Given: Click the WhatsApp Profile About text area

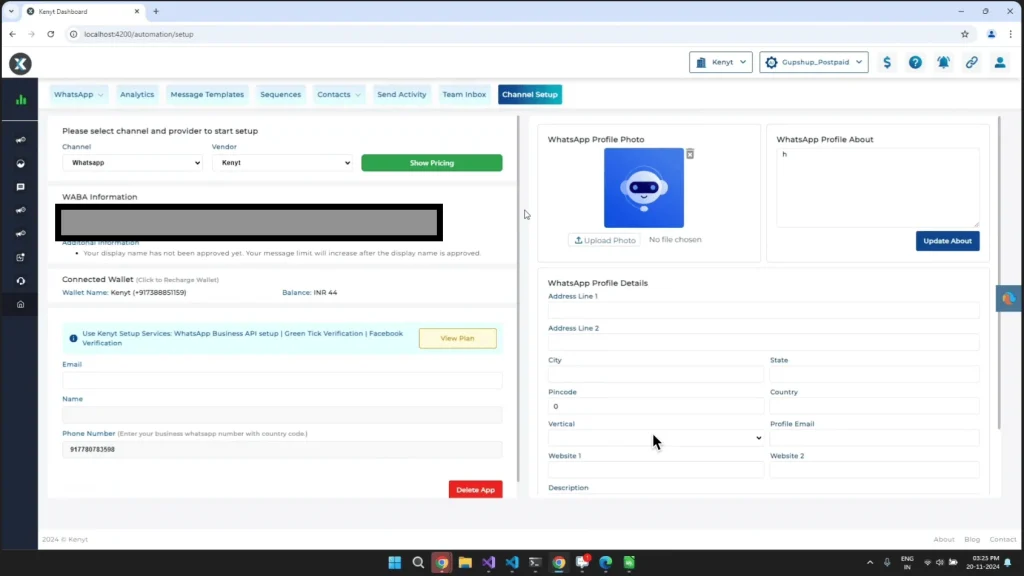Looking at the screenshot, I should (x=878, y=187).
